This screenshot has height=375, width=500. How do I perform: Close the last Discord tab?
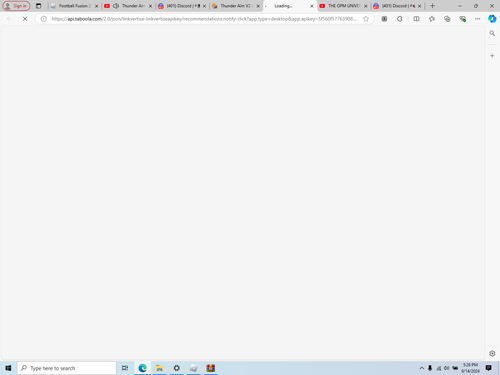tap(420, 6)
